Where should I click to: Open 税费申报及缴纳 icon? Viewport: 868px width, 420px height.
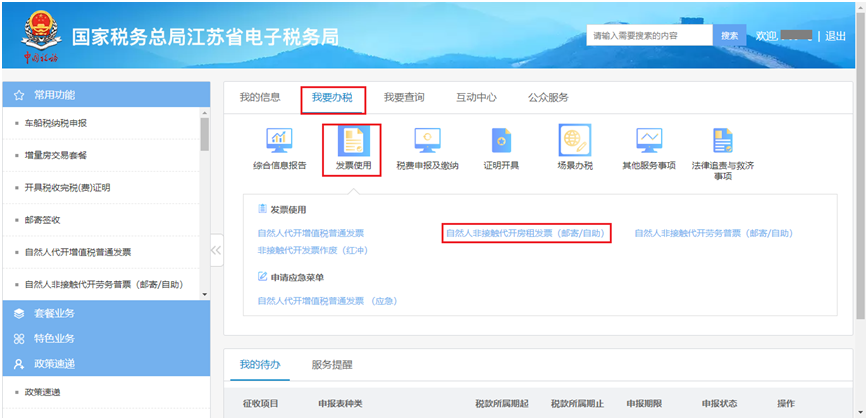pyautogui.click(x=427, y=141)
